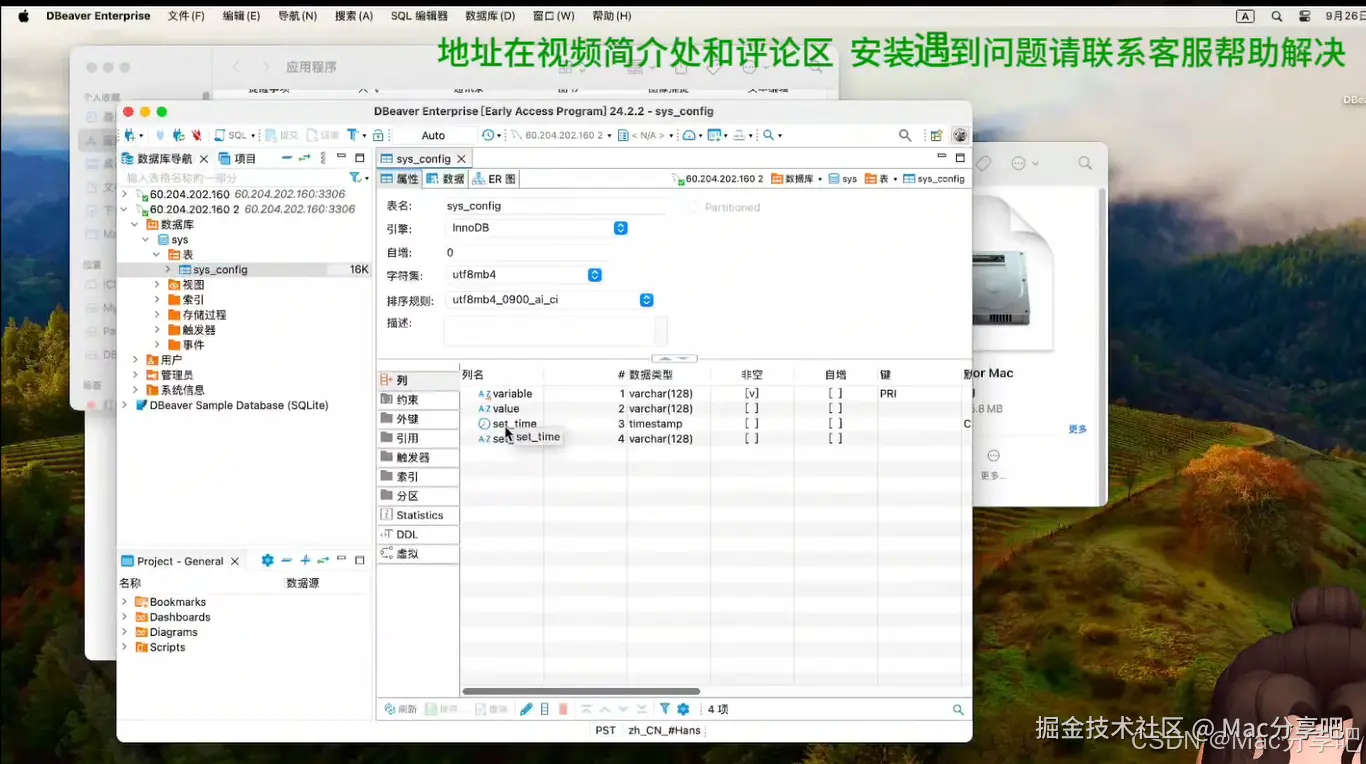Image resolution: width=1366 pixels, height=764 pixels.
Task: Expand the first 60.204.202.160 connection node
Action: tap(125, 194)
